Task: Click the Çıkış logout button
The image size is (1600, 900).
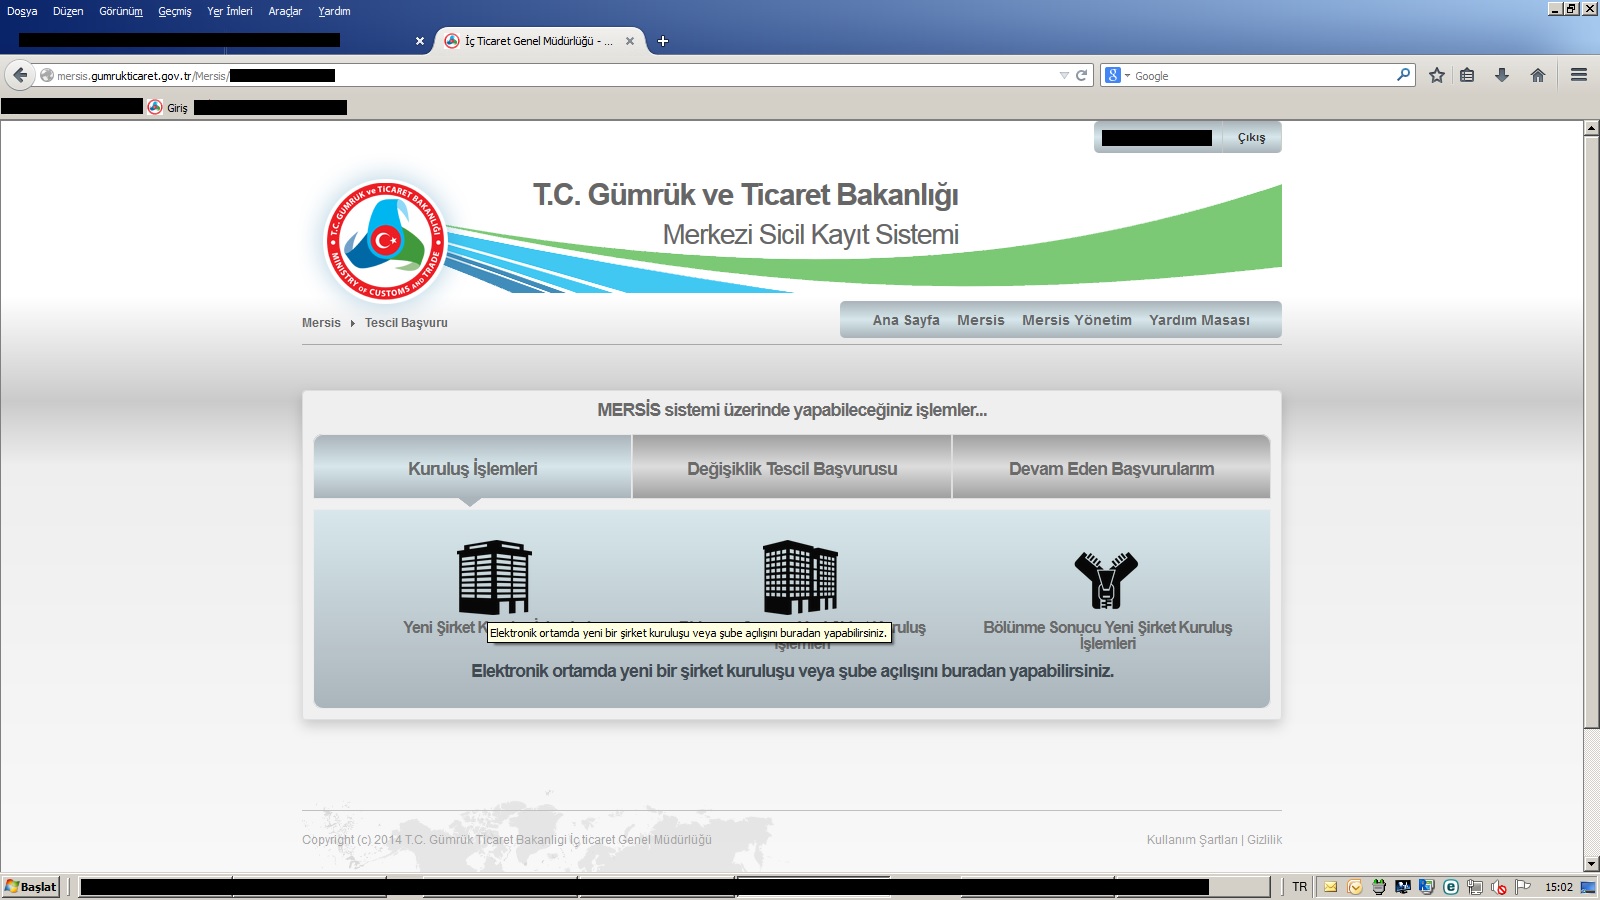Action: pyautogui.click(x=1251, y=137)
